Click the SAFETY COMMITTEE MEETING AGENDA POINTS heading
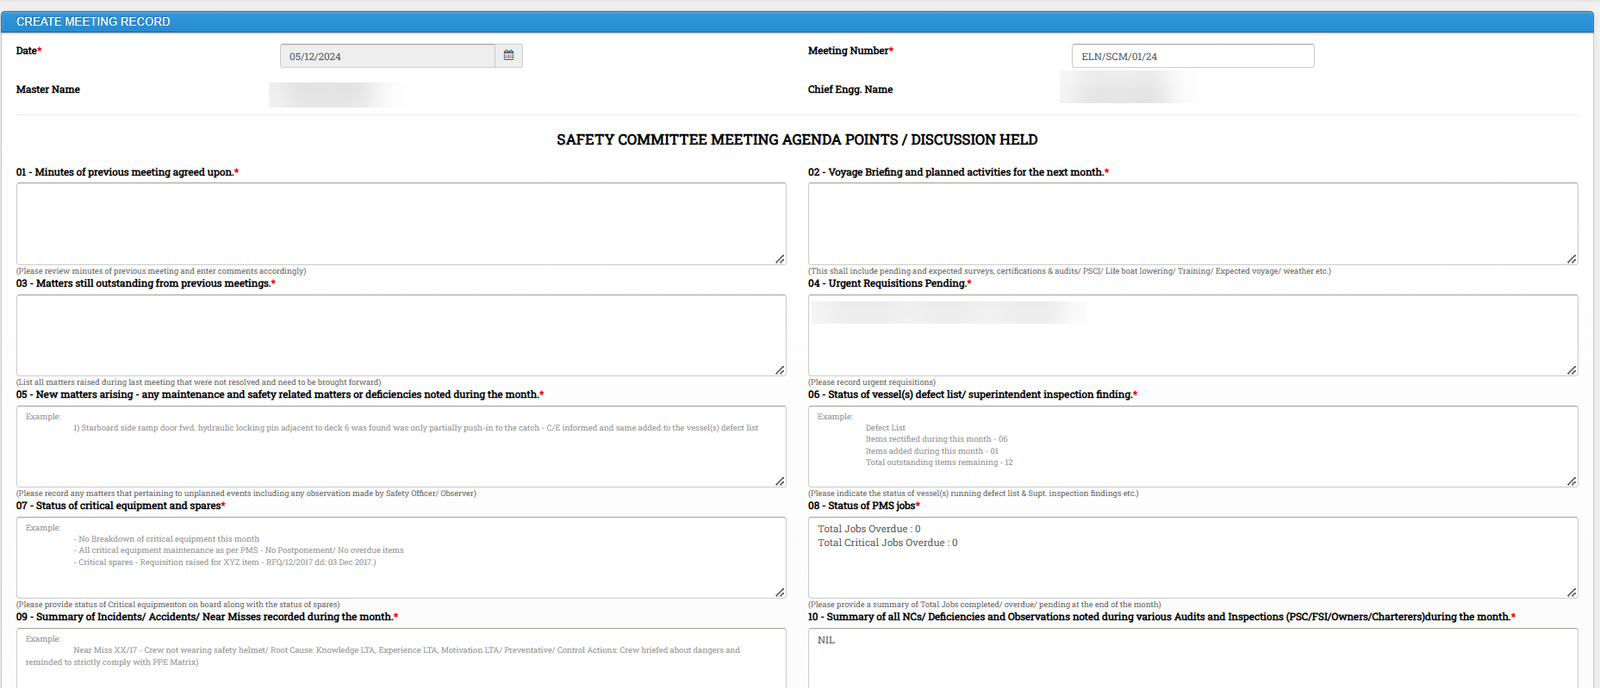The height and width of the screenshot is (688, 1600). pyautogui.click(x=797, y=140)
